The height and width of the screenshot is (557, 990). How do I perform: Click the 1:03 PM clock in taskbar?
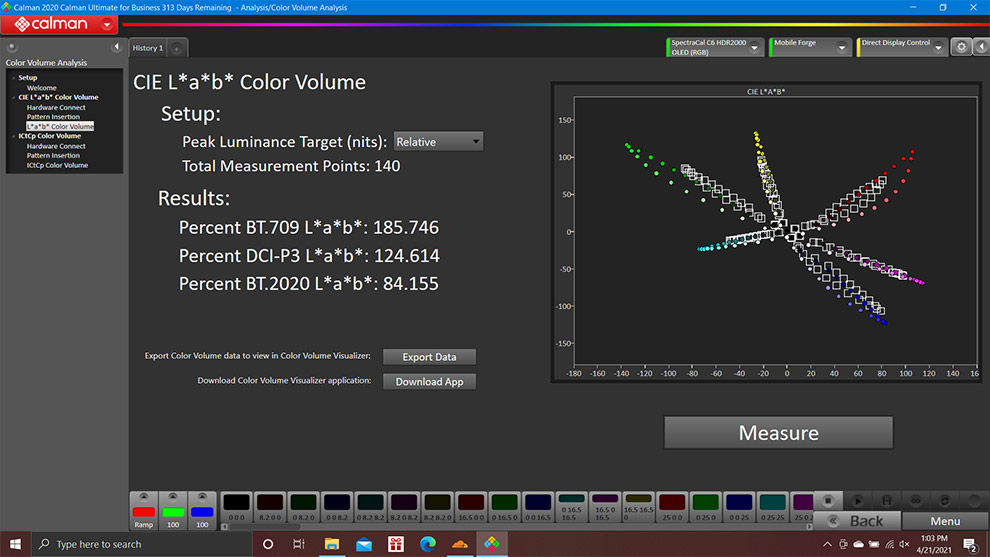tap(934, 544)
